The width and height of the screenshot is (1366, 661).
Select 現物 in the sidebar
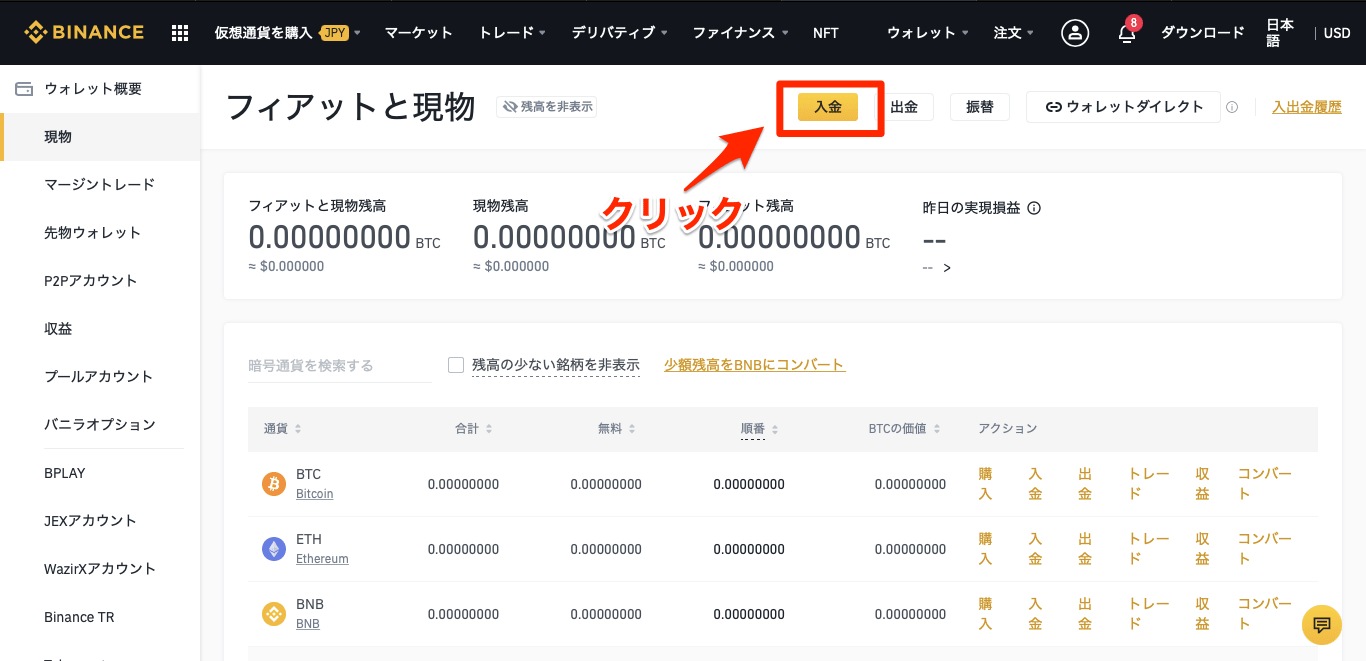click(x=100, y=137)
